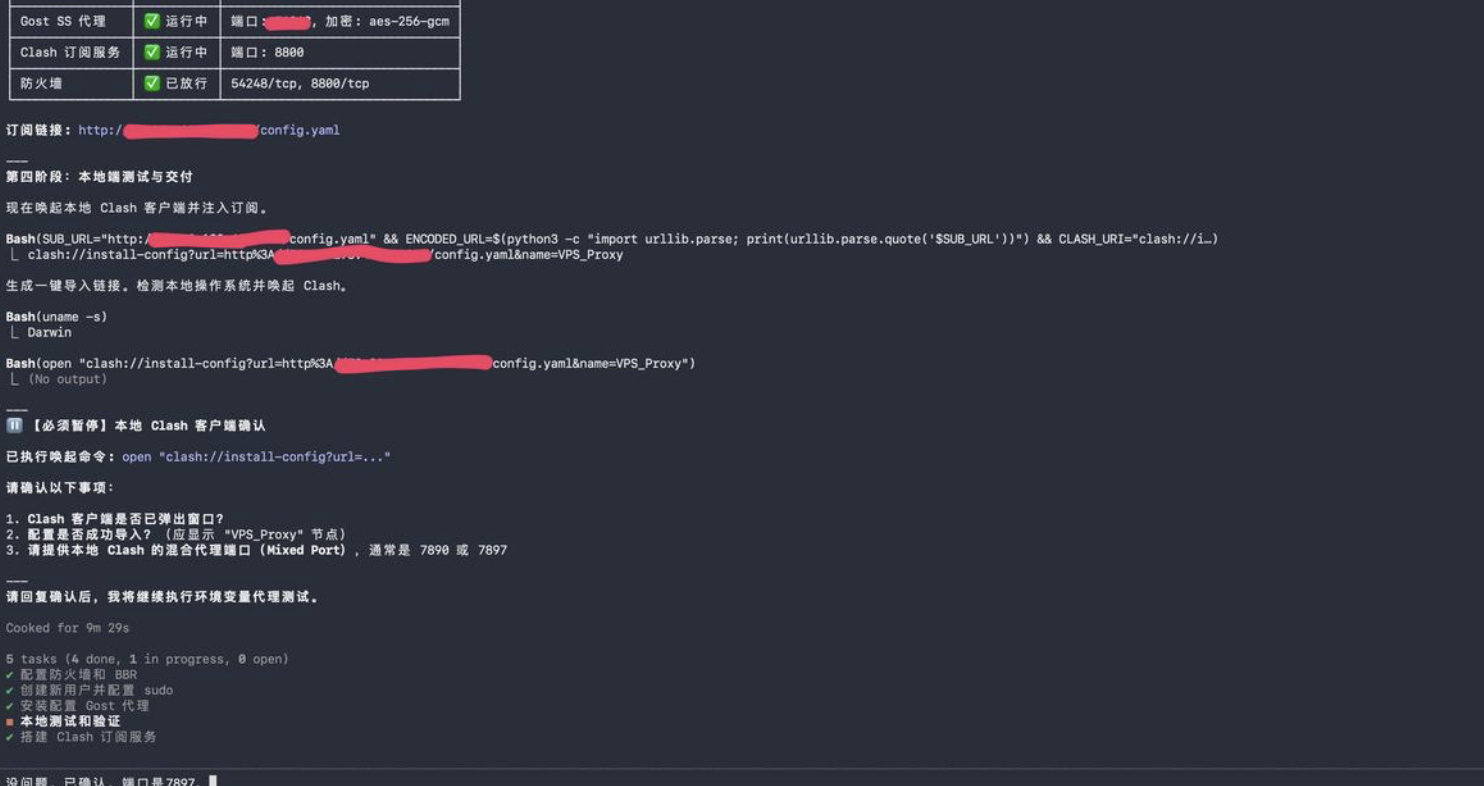Click the blue pause icon before 【必须暂停】
This screenshot has width=1484, height=786.
pyautogui.click(x=14, y=425)
